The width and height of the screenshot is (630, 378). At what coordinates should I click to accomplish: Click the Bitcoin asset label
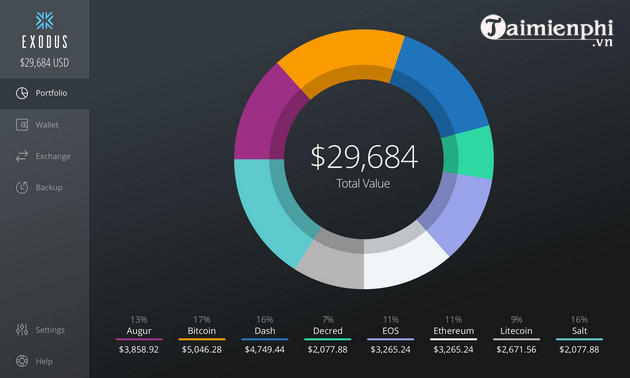(x=202, y=331)
